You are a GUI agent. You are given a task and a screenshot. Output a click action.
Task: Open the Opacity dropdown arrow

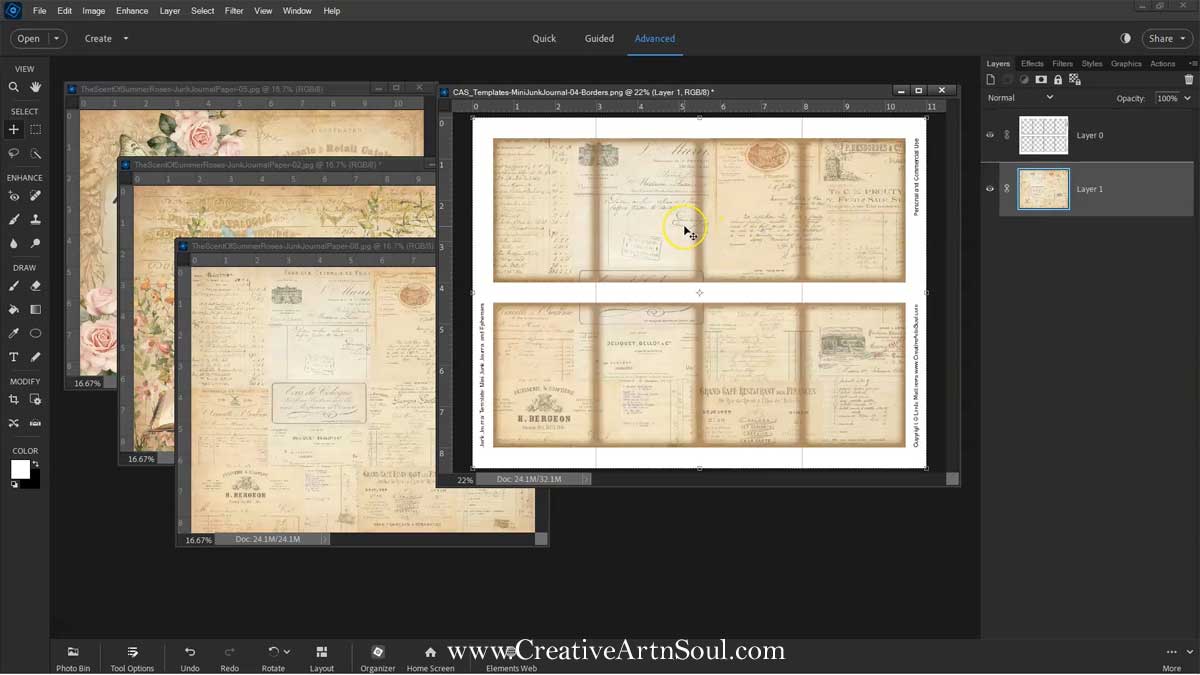[x=1187, y=98]
